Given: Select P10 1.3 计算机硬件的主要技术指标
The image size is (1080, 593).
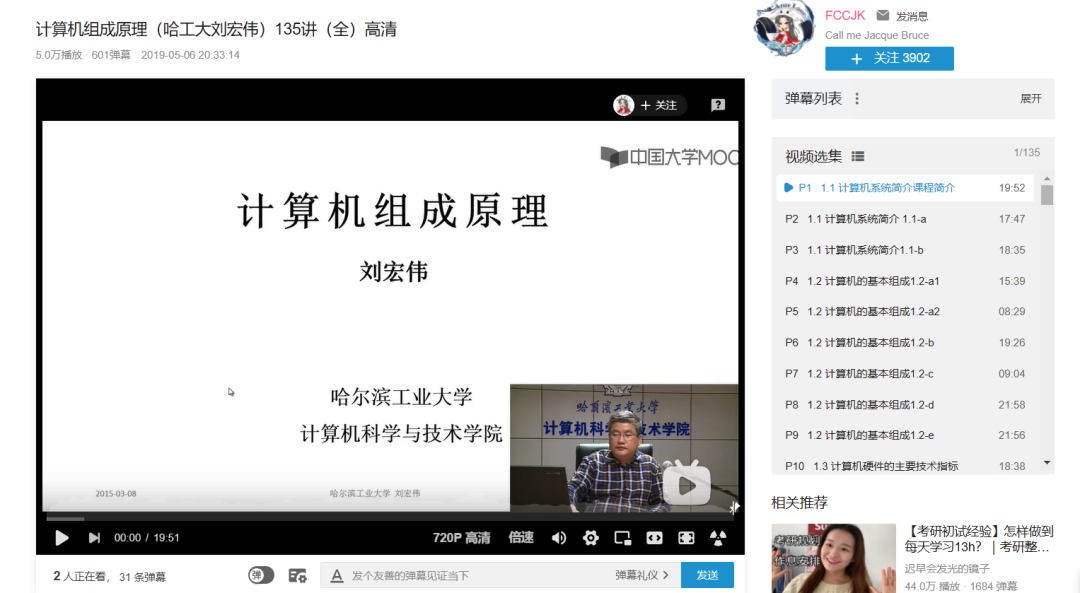Looking at the screenshot, I should [x=905, y=465].
